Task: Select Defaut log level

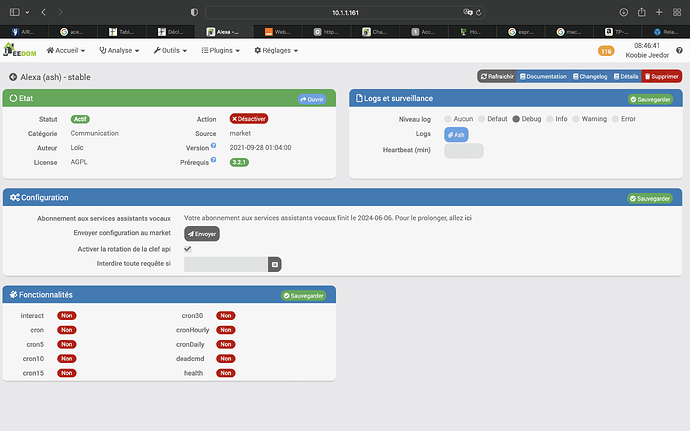Action: point(481,119)
